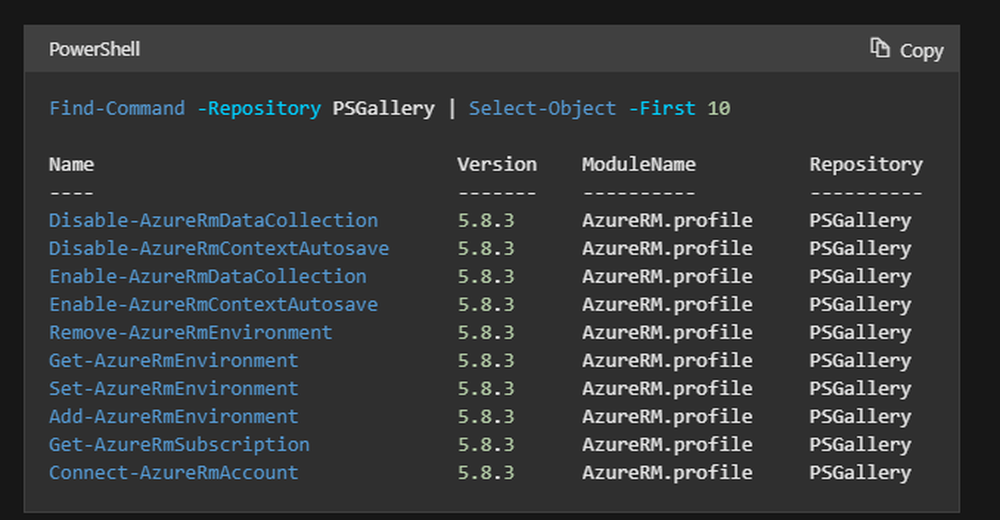Click Remove-AzureRmEnvironment in the Name column
Image resolution: width=1000 pixels, height=520 pixels.
(191, 332)
